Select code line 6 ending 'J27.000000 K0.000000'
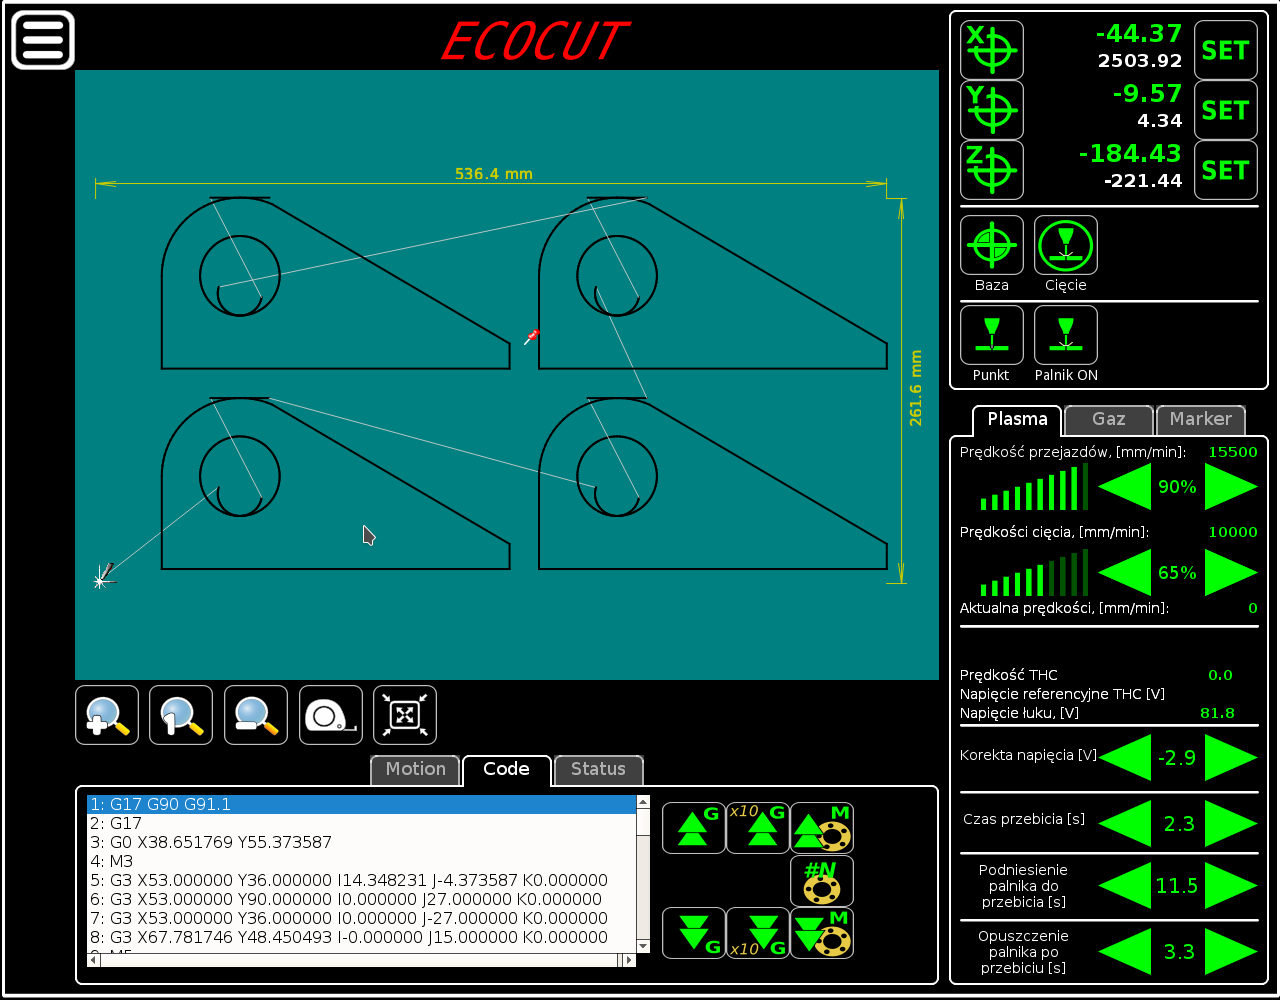 [362, 899]
